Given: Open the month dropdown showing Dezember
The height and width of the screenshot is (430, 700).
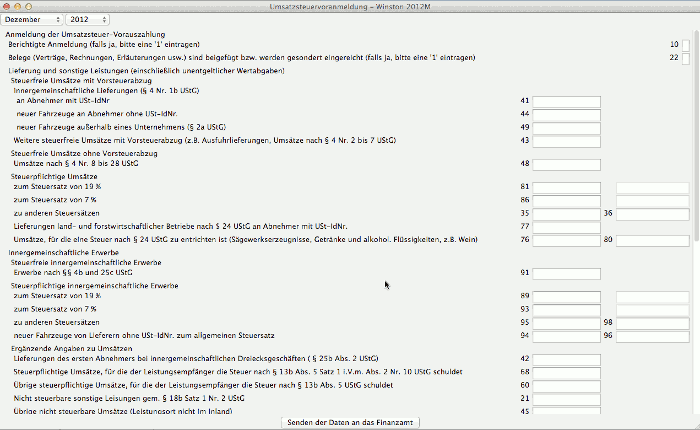Looking at the screenshot, I should coord(32,20).
